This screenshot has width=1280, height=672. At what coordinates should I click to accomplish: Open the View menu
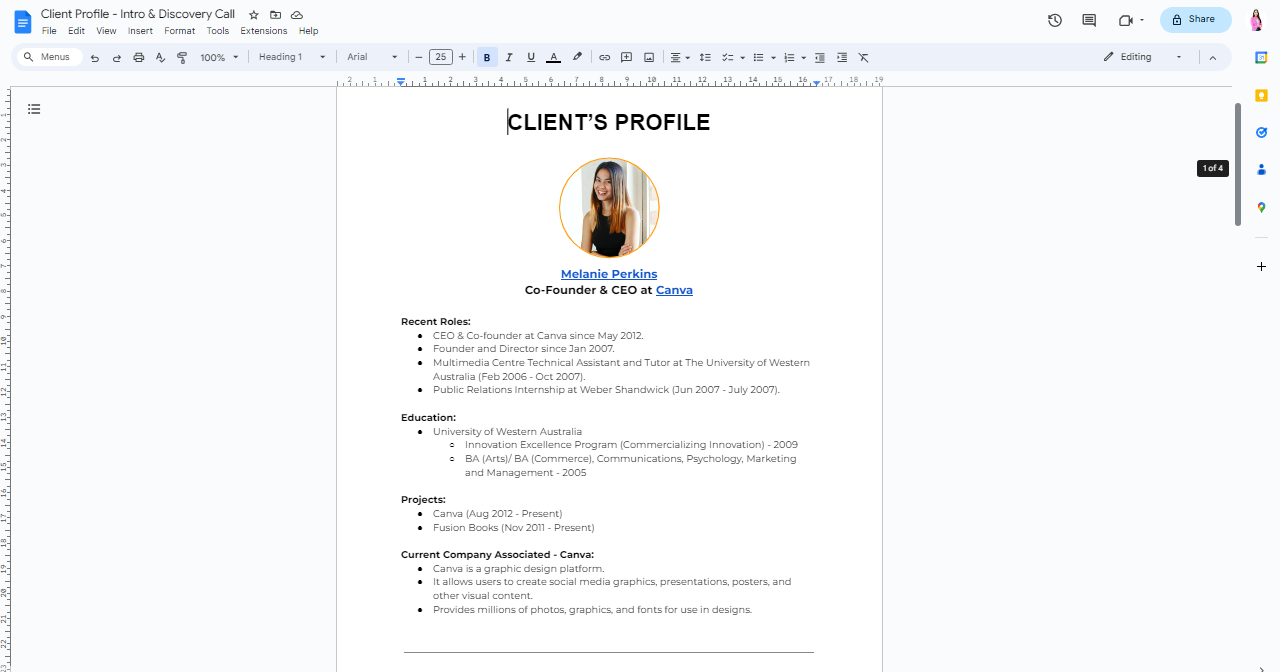click(106, 31)
